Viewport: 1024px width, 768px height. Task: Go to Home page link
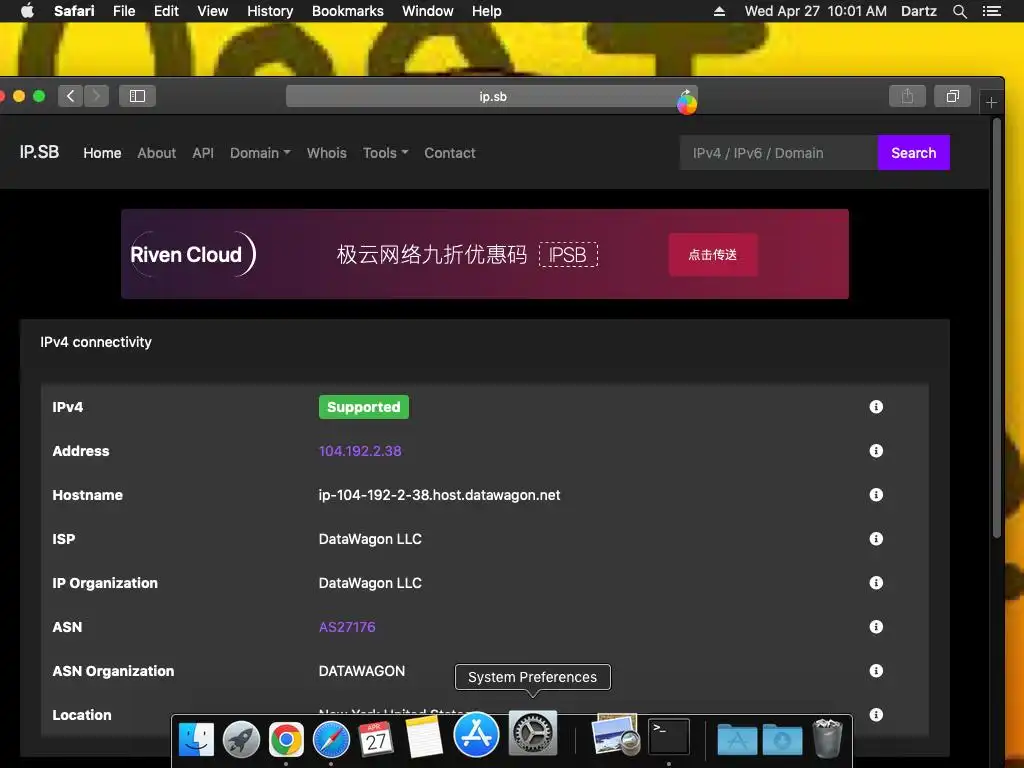pos(102,153)
